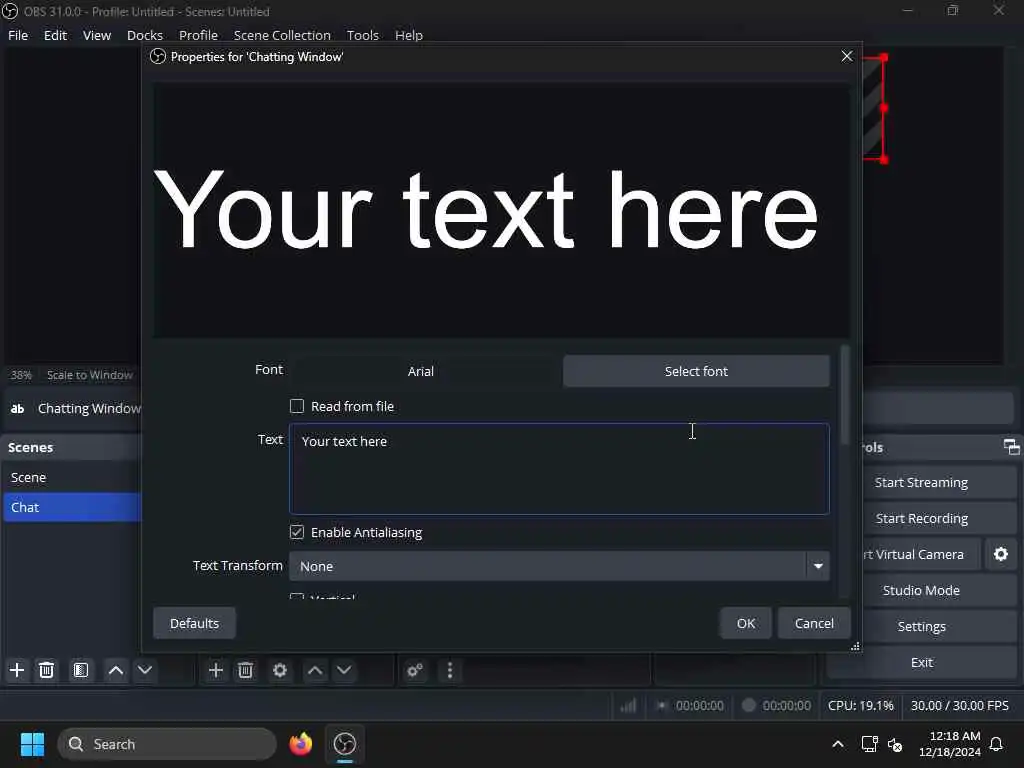
Task: Click Select font button
Action: coord(696,371)
